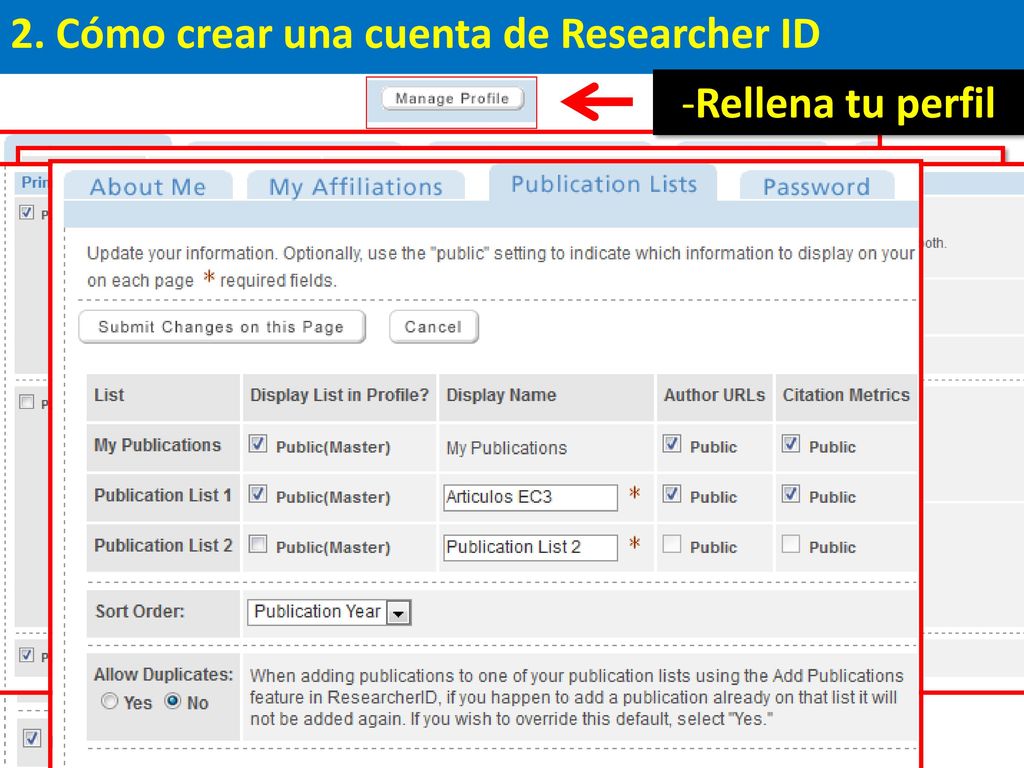1024x768 pixels.
Task: Click the 'Allow Duplicates:' label
Action: 163,675
